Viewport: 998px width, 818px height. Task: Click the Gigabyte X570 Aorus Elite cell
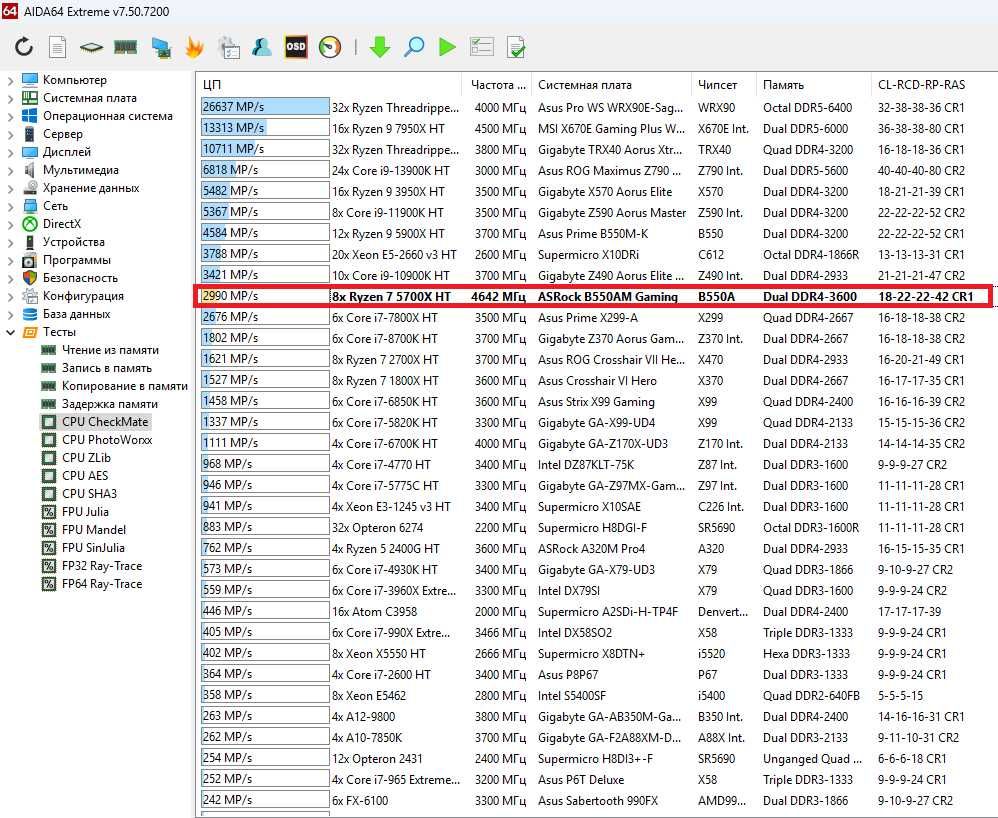point(605,192)
